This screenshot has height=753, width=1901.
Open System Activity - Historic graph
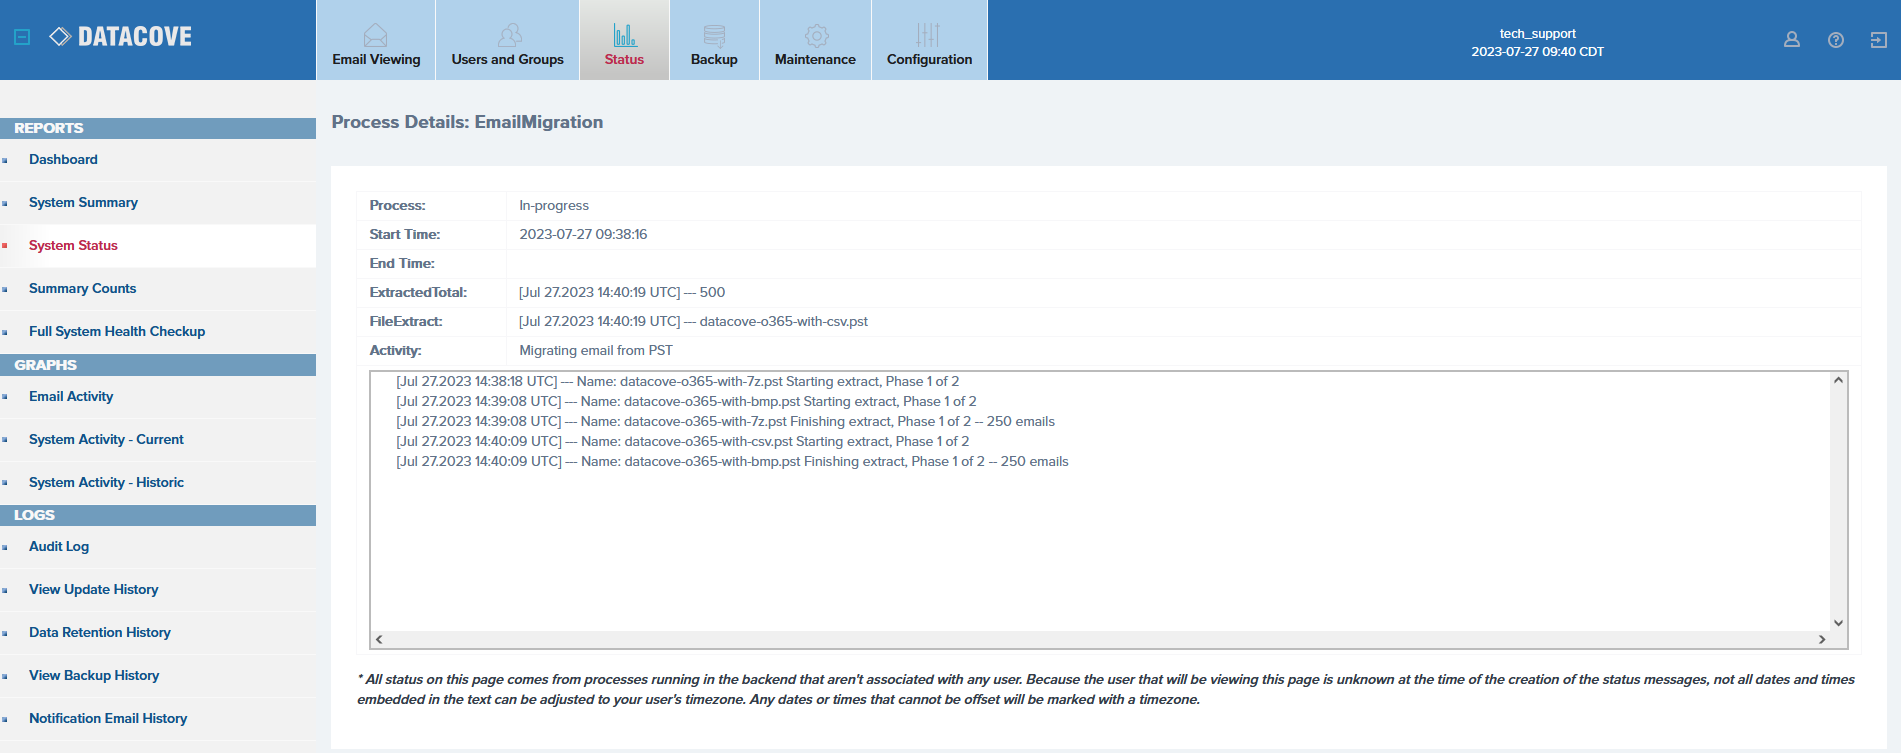point(106,483)
